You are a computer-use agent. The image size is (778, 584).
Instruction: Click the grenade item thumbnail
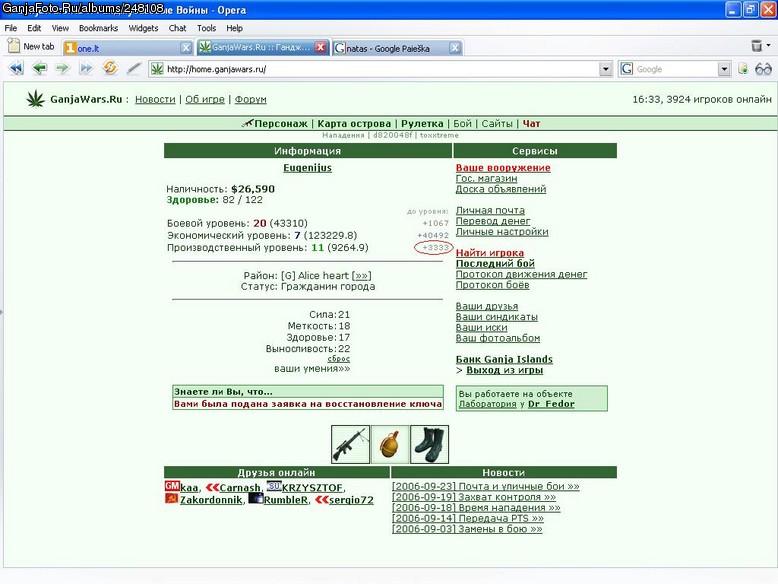tap(390, 444)
